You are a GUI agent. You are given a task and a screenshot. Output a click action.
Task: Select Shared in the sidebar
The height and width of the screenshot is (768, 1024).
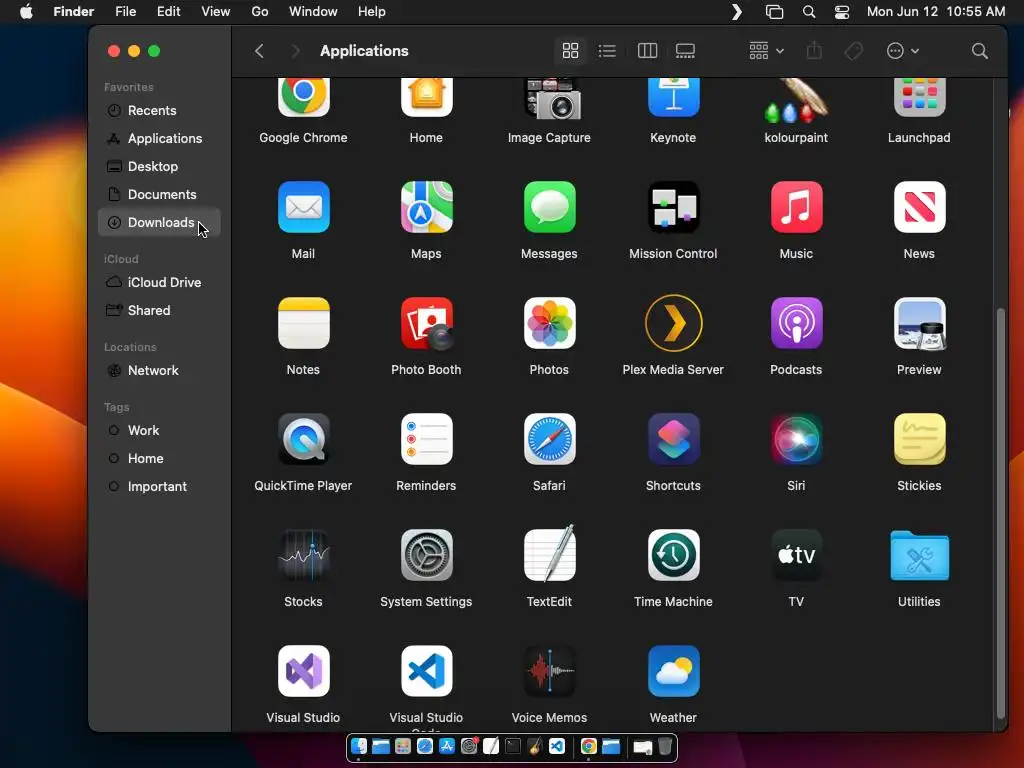(159, 310)
